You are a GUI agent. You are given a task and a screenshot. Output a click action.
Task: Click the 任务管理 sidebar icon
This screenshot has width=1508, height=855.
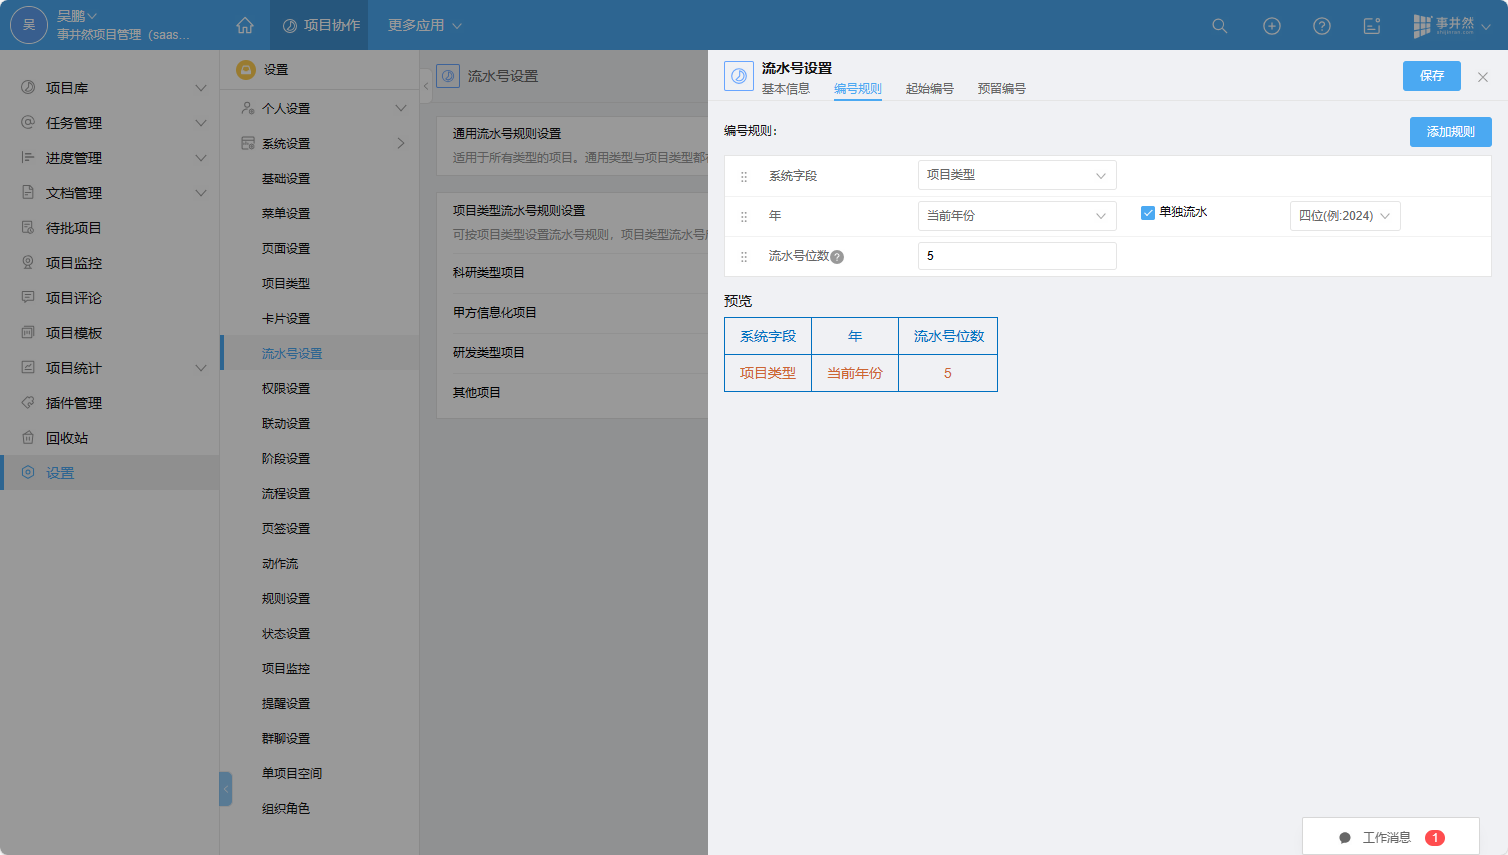tap(28, 123)
